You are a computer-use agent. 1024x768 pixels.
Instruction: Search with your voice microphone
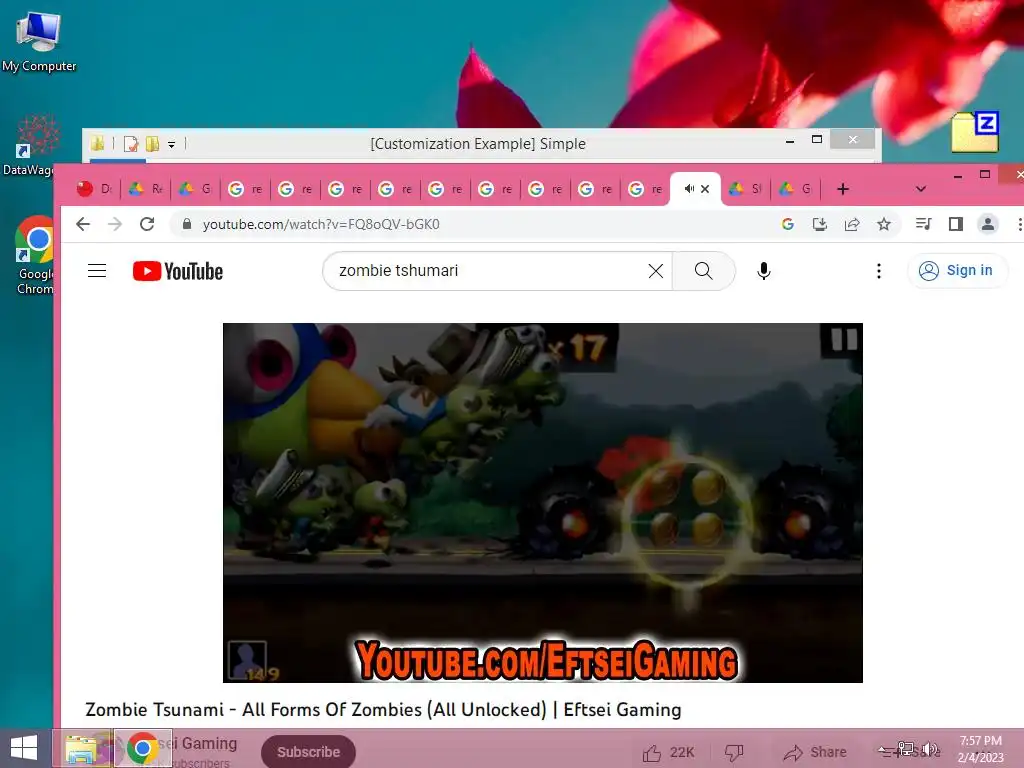pos(763,271)
